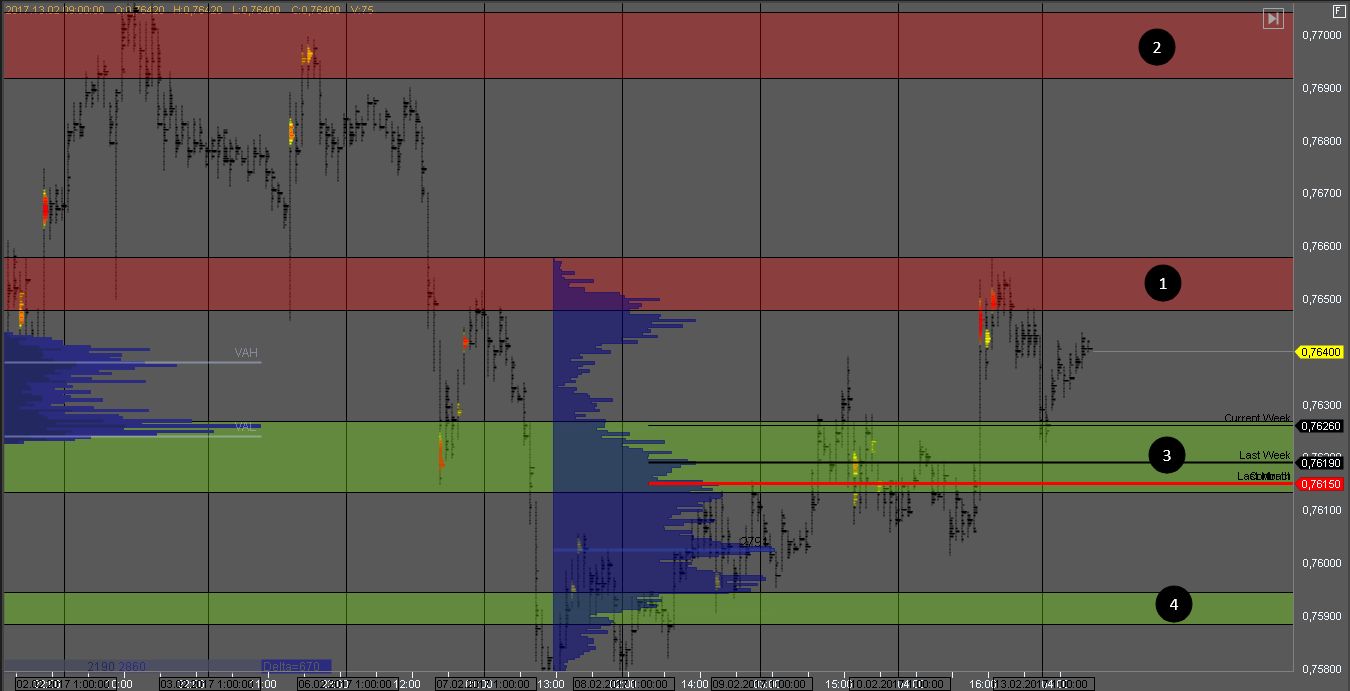Screen dimensions: 1350x691
Task: Click the red 0,76150 price tag
Action: click(x=1321, y=484)
